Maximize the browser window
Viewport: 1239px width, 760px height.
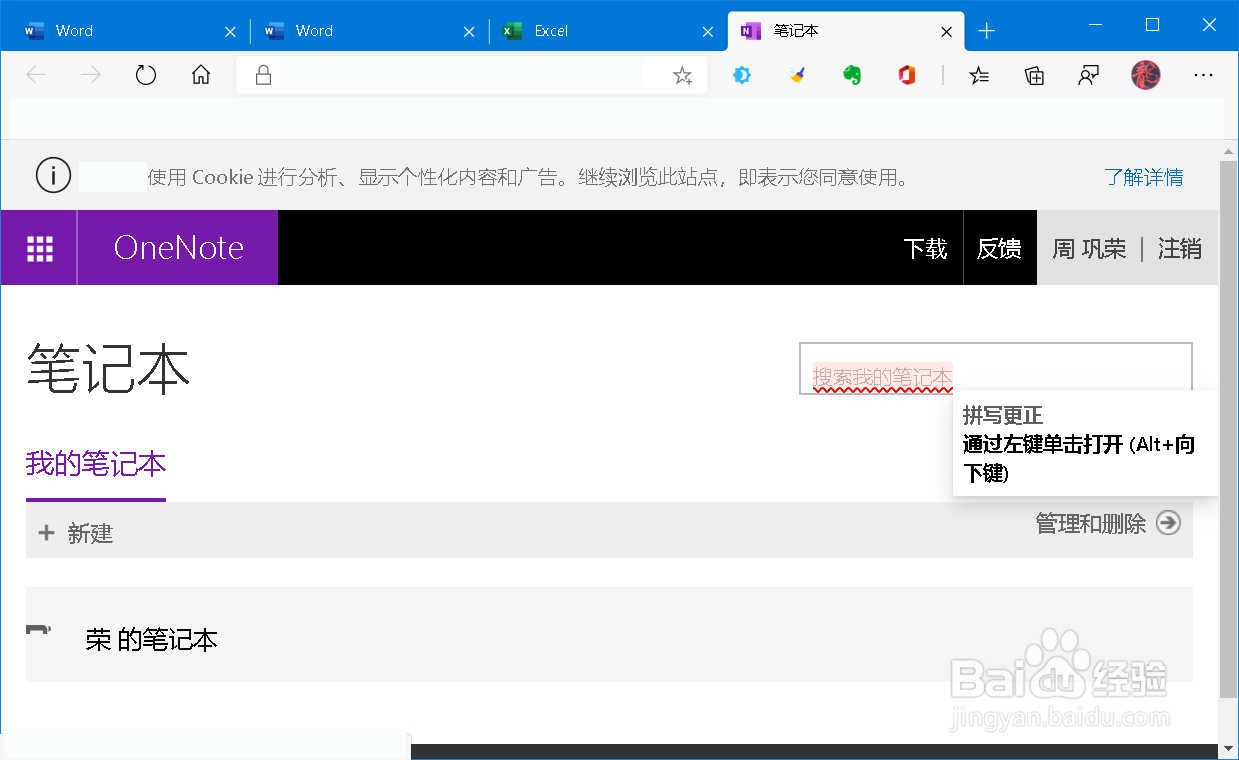point(1152,25)
